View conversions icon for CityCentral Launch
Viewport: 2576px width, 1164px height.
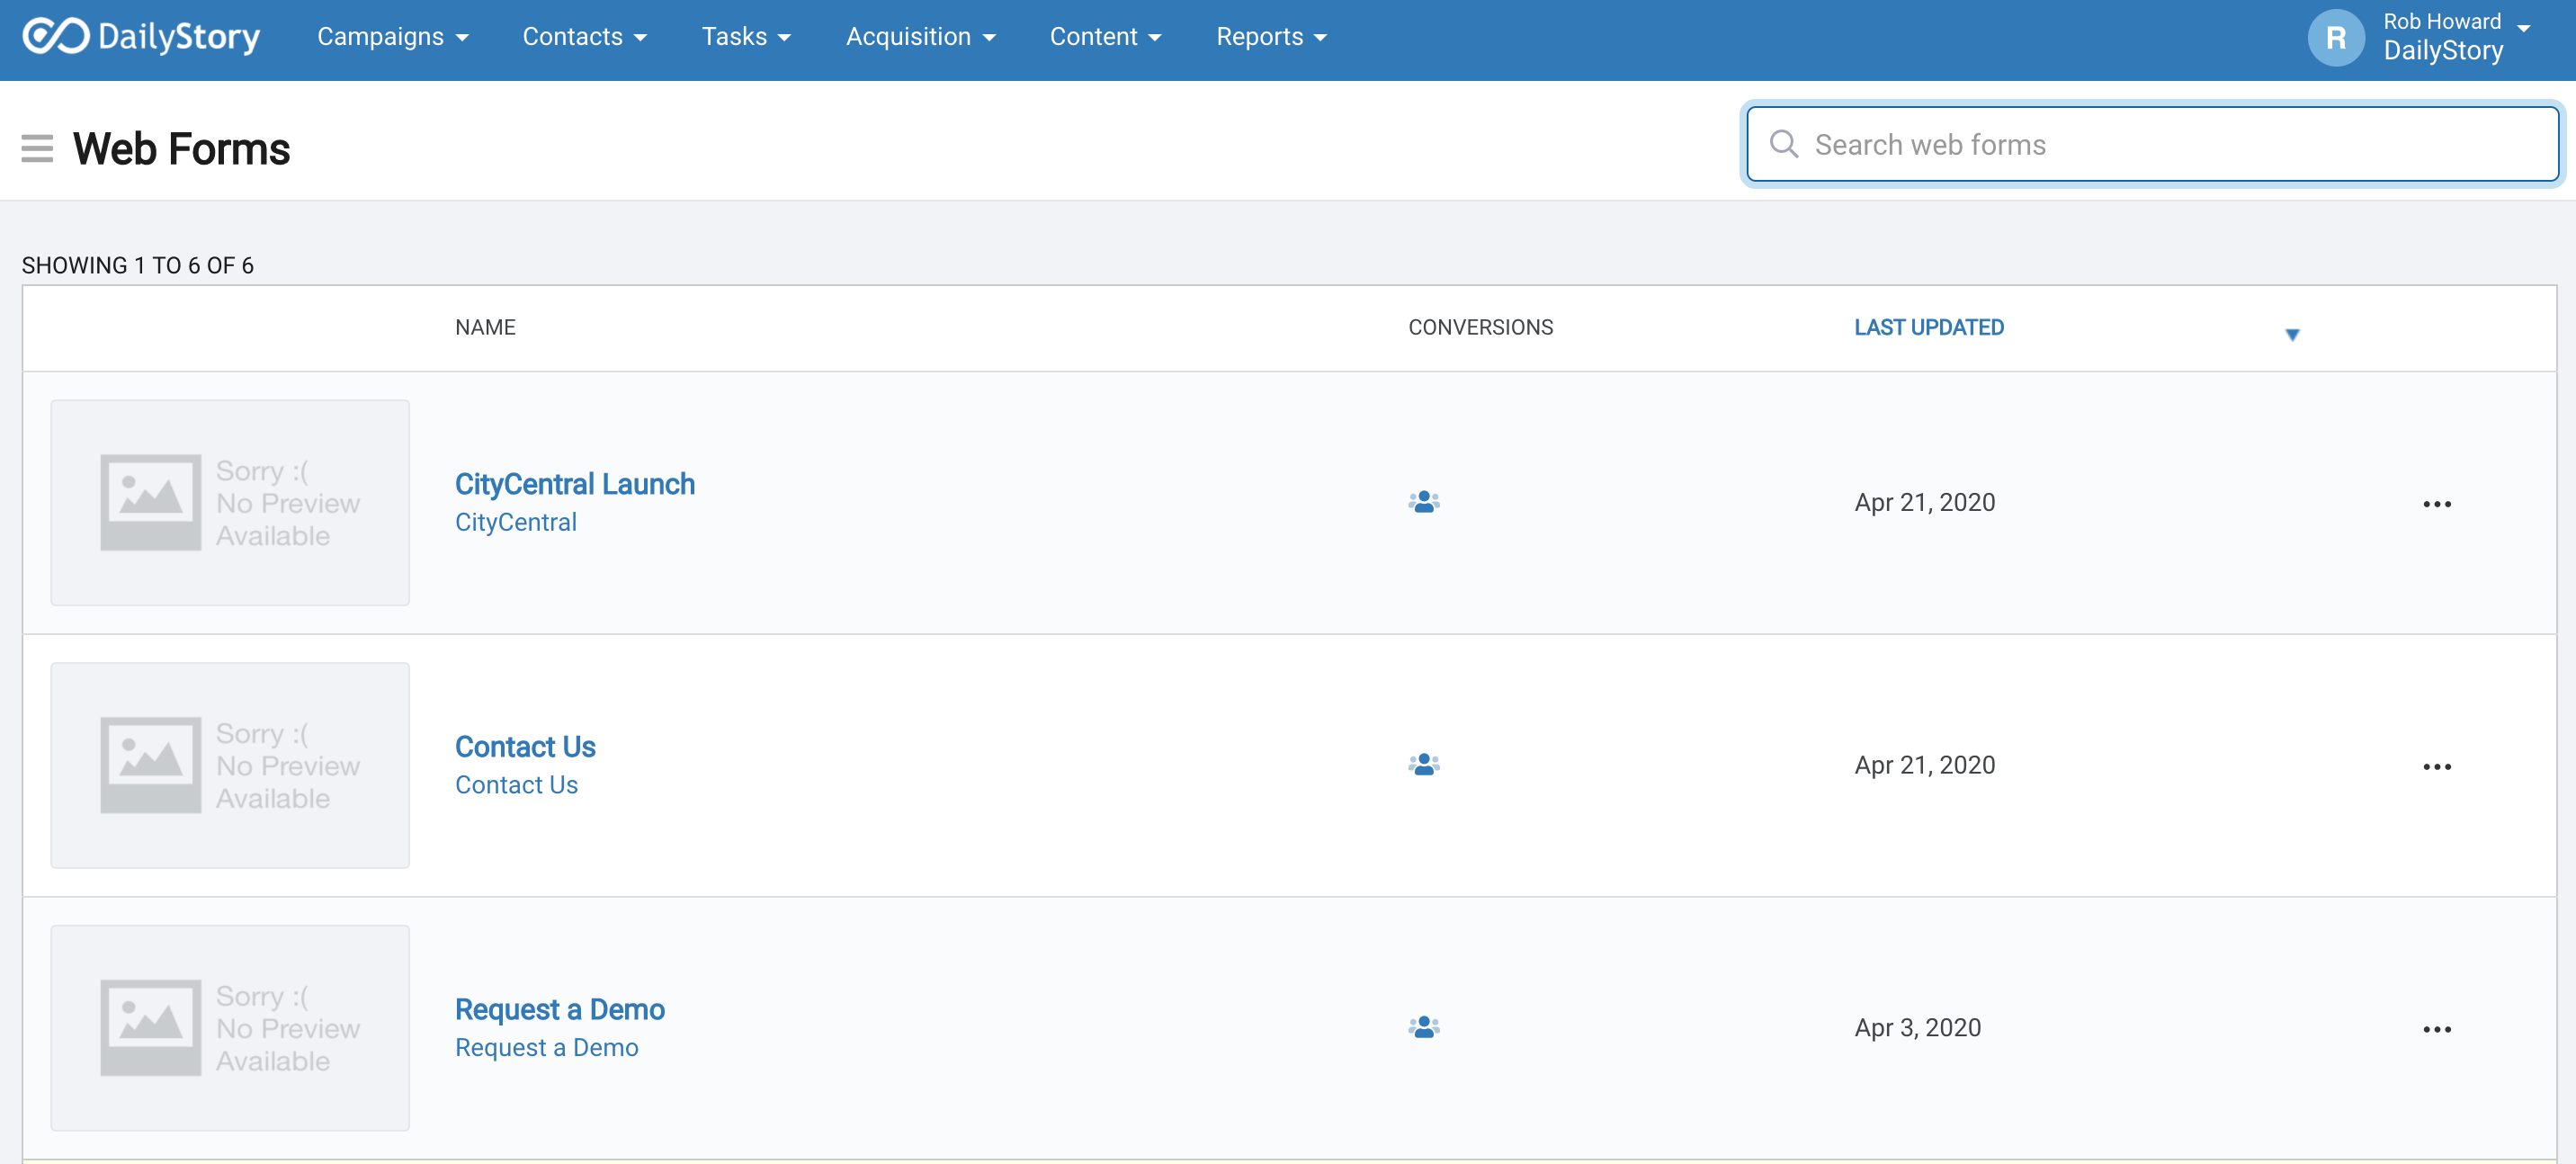[1423, 502]
